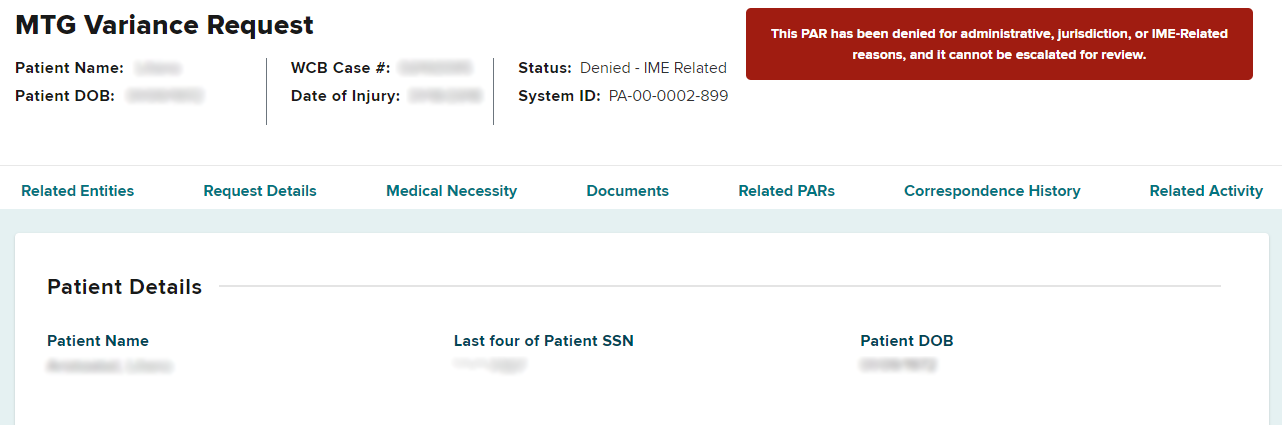Image resolution: width=1282 pixels, height=425 pixels.
Task: Click the WCB Case # label in header
Action: tap(340, 68)
